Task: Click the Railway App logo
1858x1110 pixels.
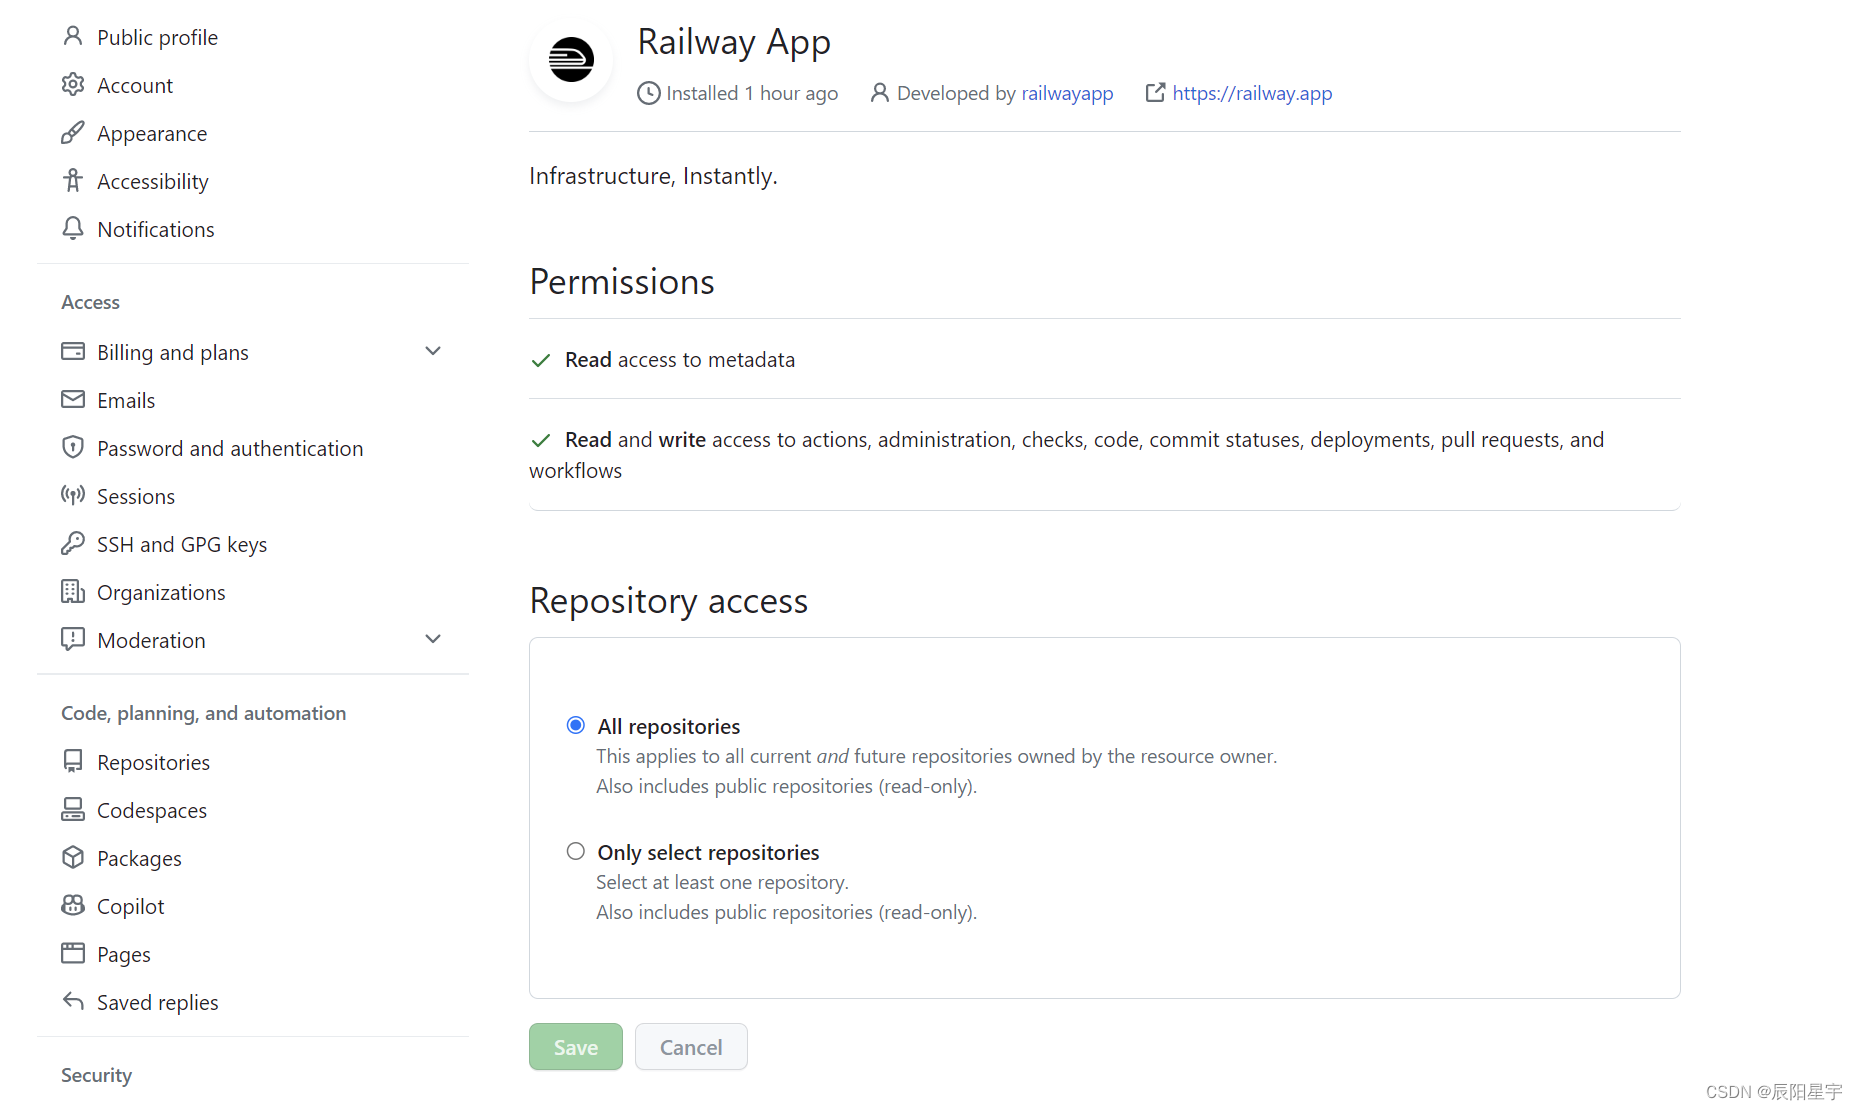Action: [571, 60]
